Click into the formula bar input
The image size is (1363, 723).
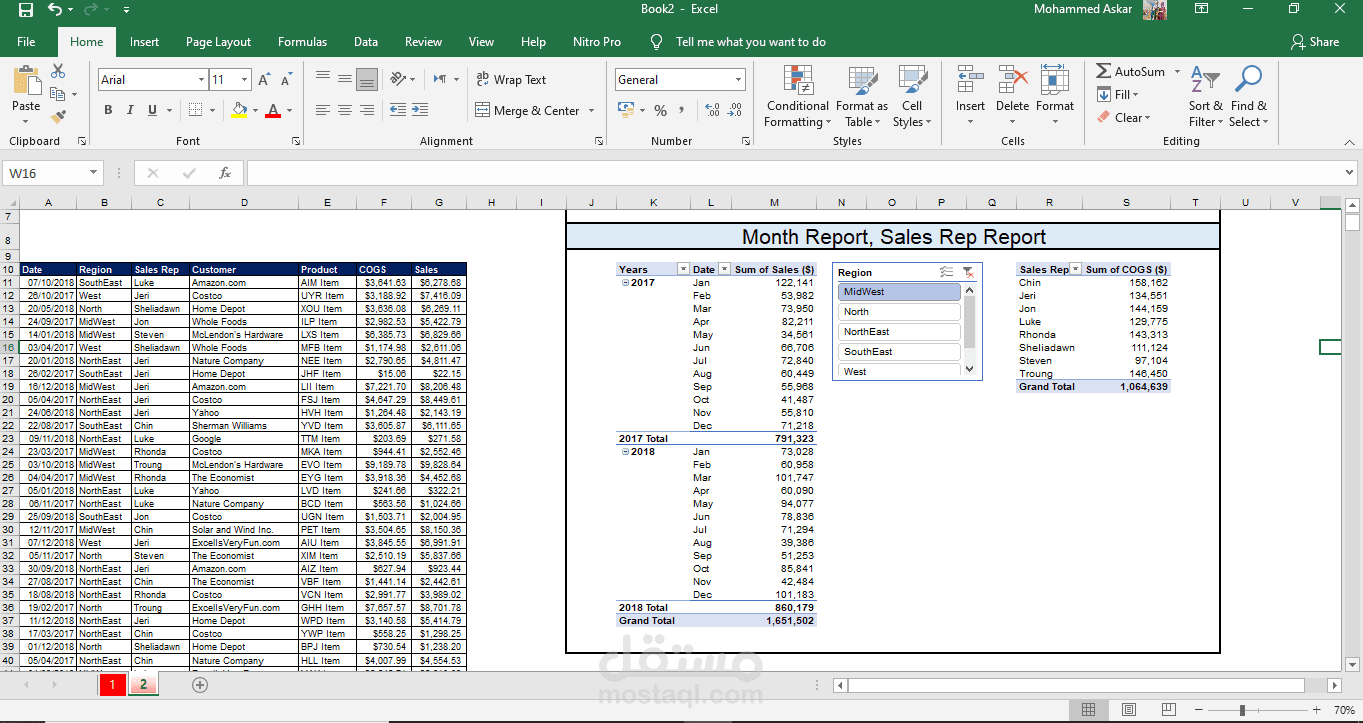coord(795,173)
